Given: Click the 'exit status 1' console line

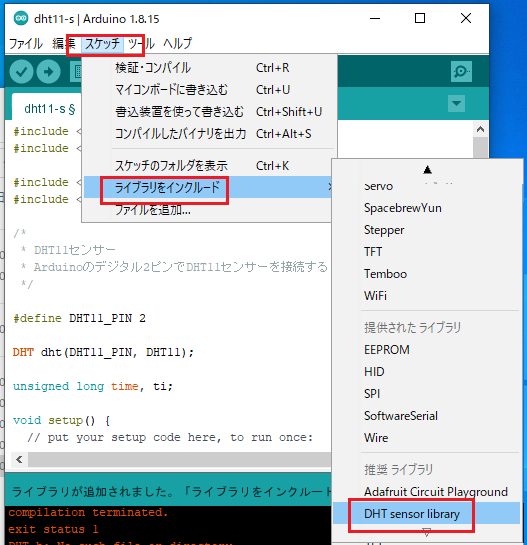Looking at the screenshot, I should [x=53, y=529].
